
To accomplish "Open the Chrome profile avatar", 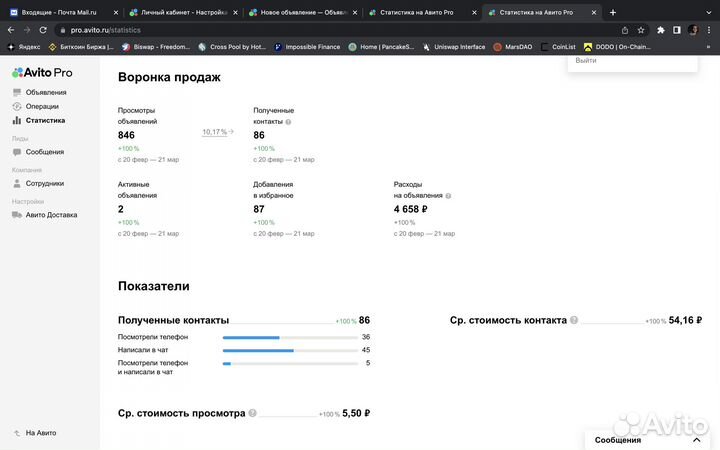I will click(692, 30).
